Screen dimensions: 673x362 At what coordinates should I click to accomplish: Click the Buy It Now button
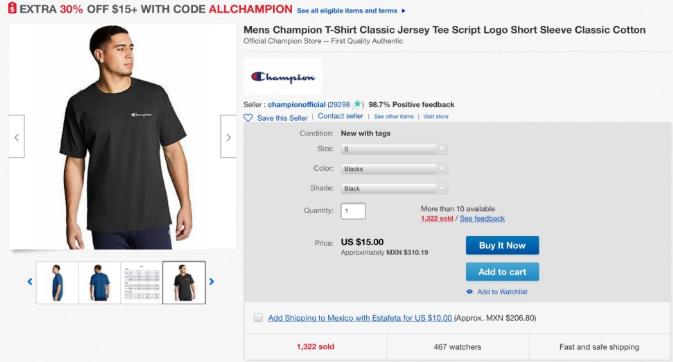tap(502, 245)
